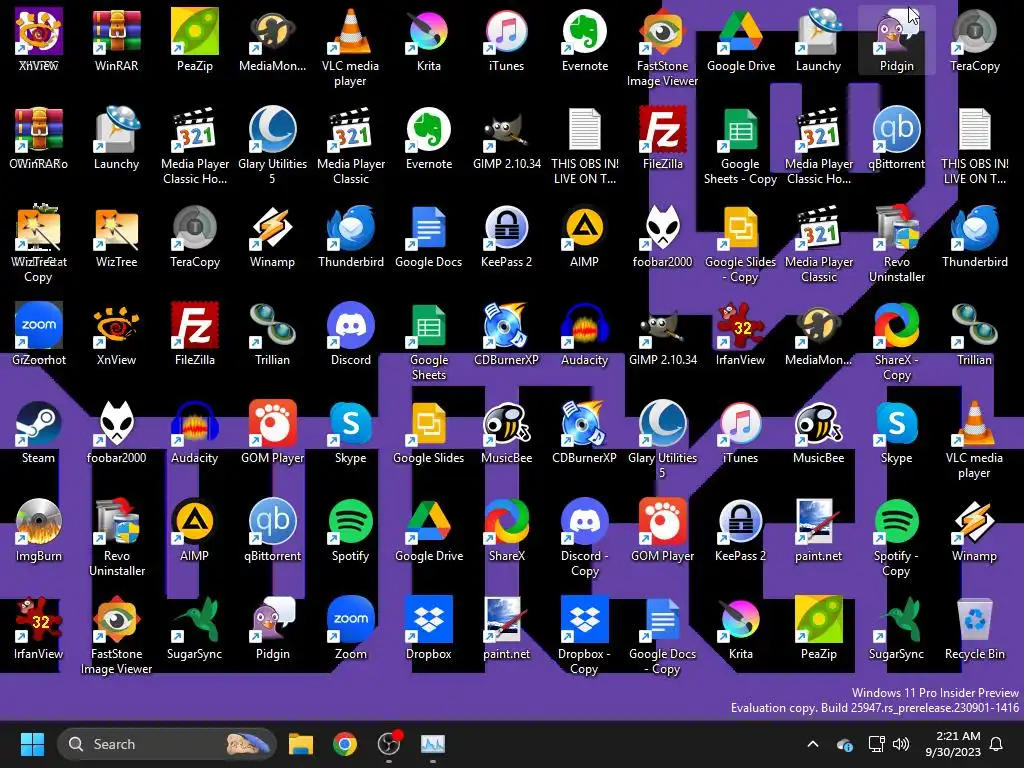Image resolution: width=1024 pixels, height=768 pixels.
Task: Select the Audacity icon beside GOM Player
Action: [x=195, y=432]
